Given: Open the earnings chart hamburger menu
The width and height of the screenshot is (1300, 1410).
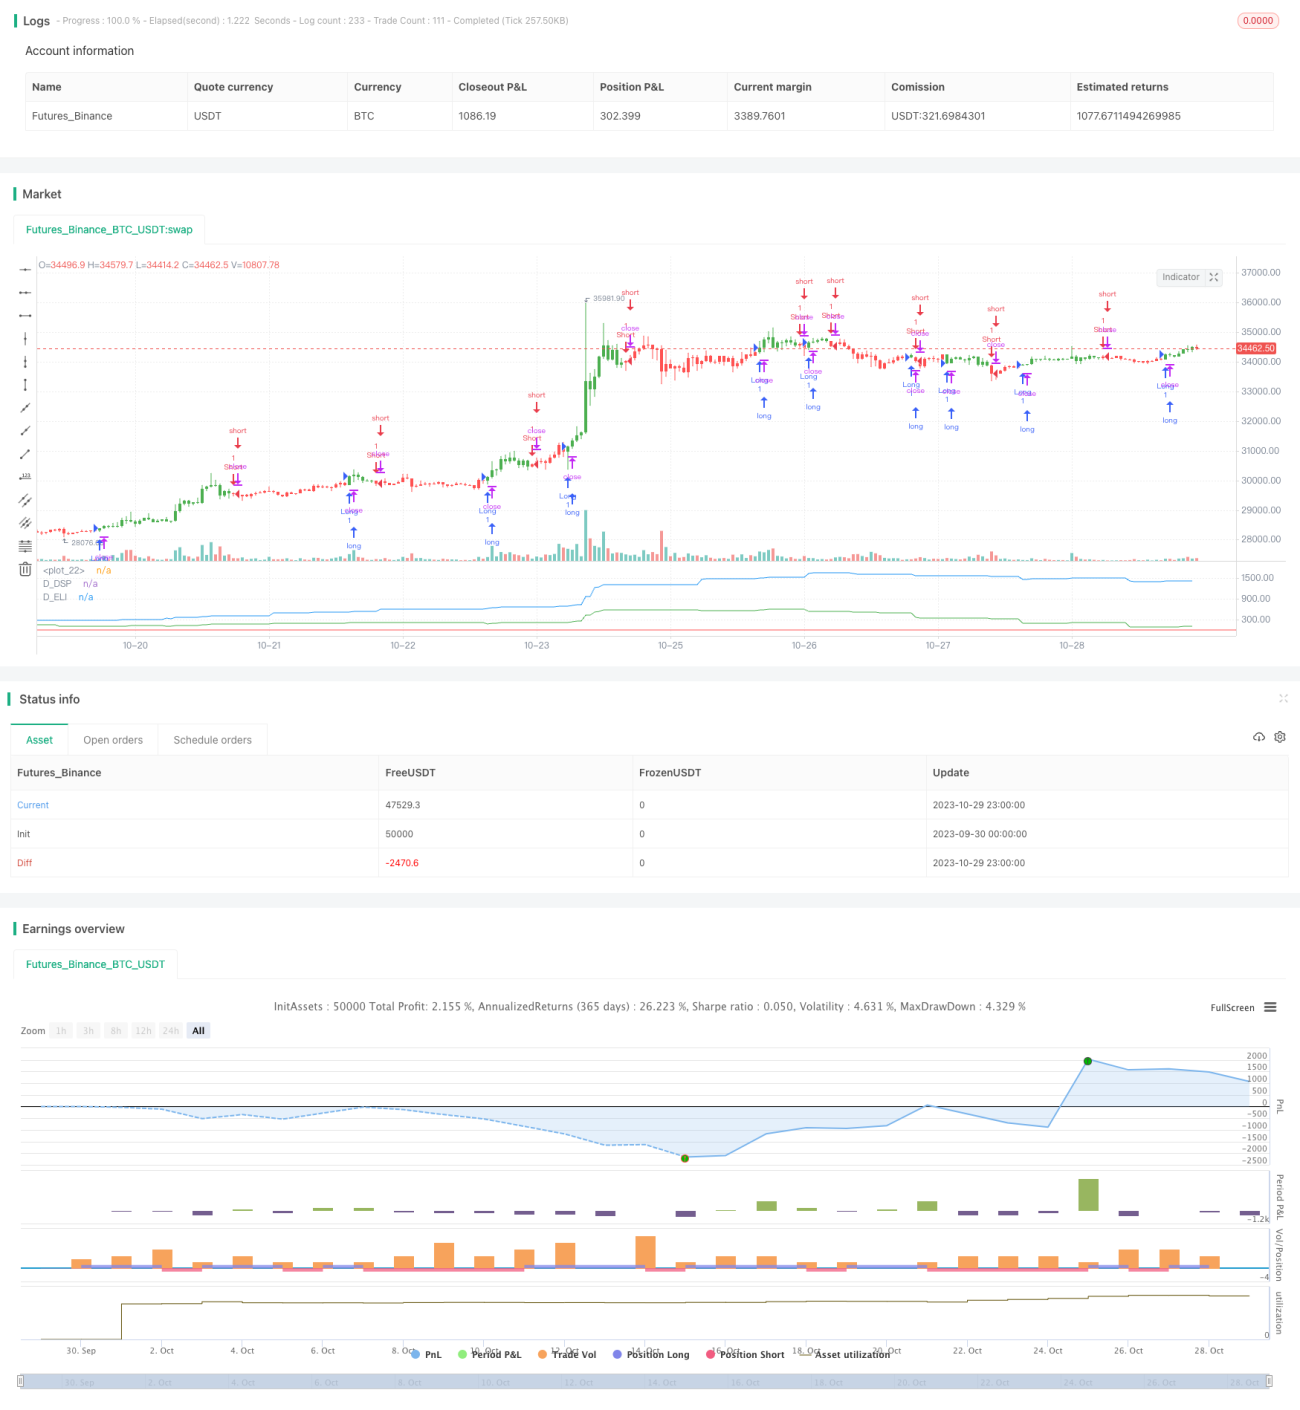Looking at the screenshot, I should click(1270, 1007).
